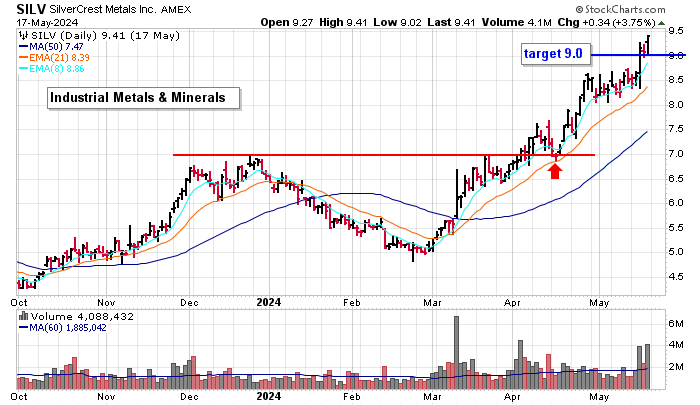Click the Volume 4,088,432 legend label
Screen dimensions: 700x405
tap(82, 317)
